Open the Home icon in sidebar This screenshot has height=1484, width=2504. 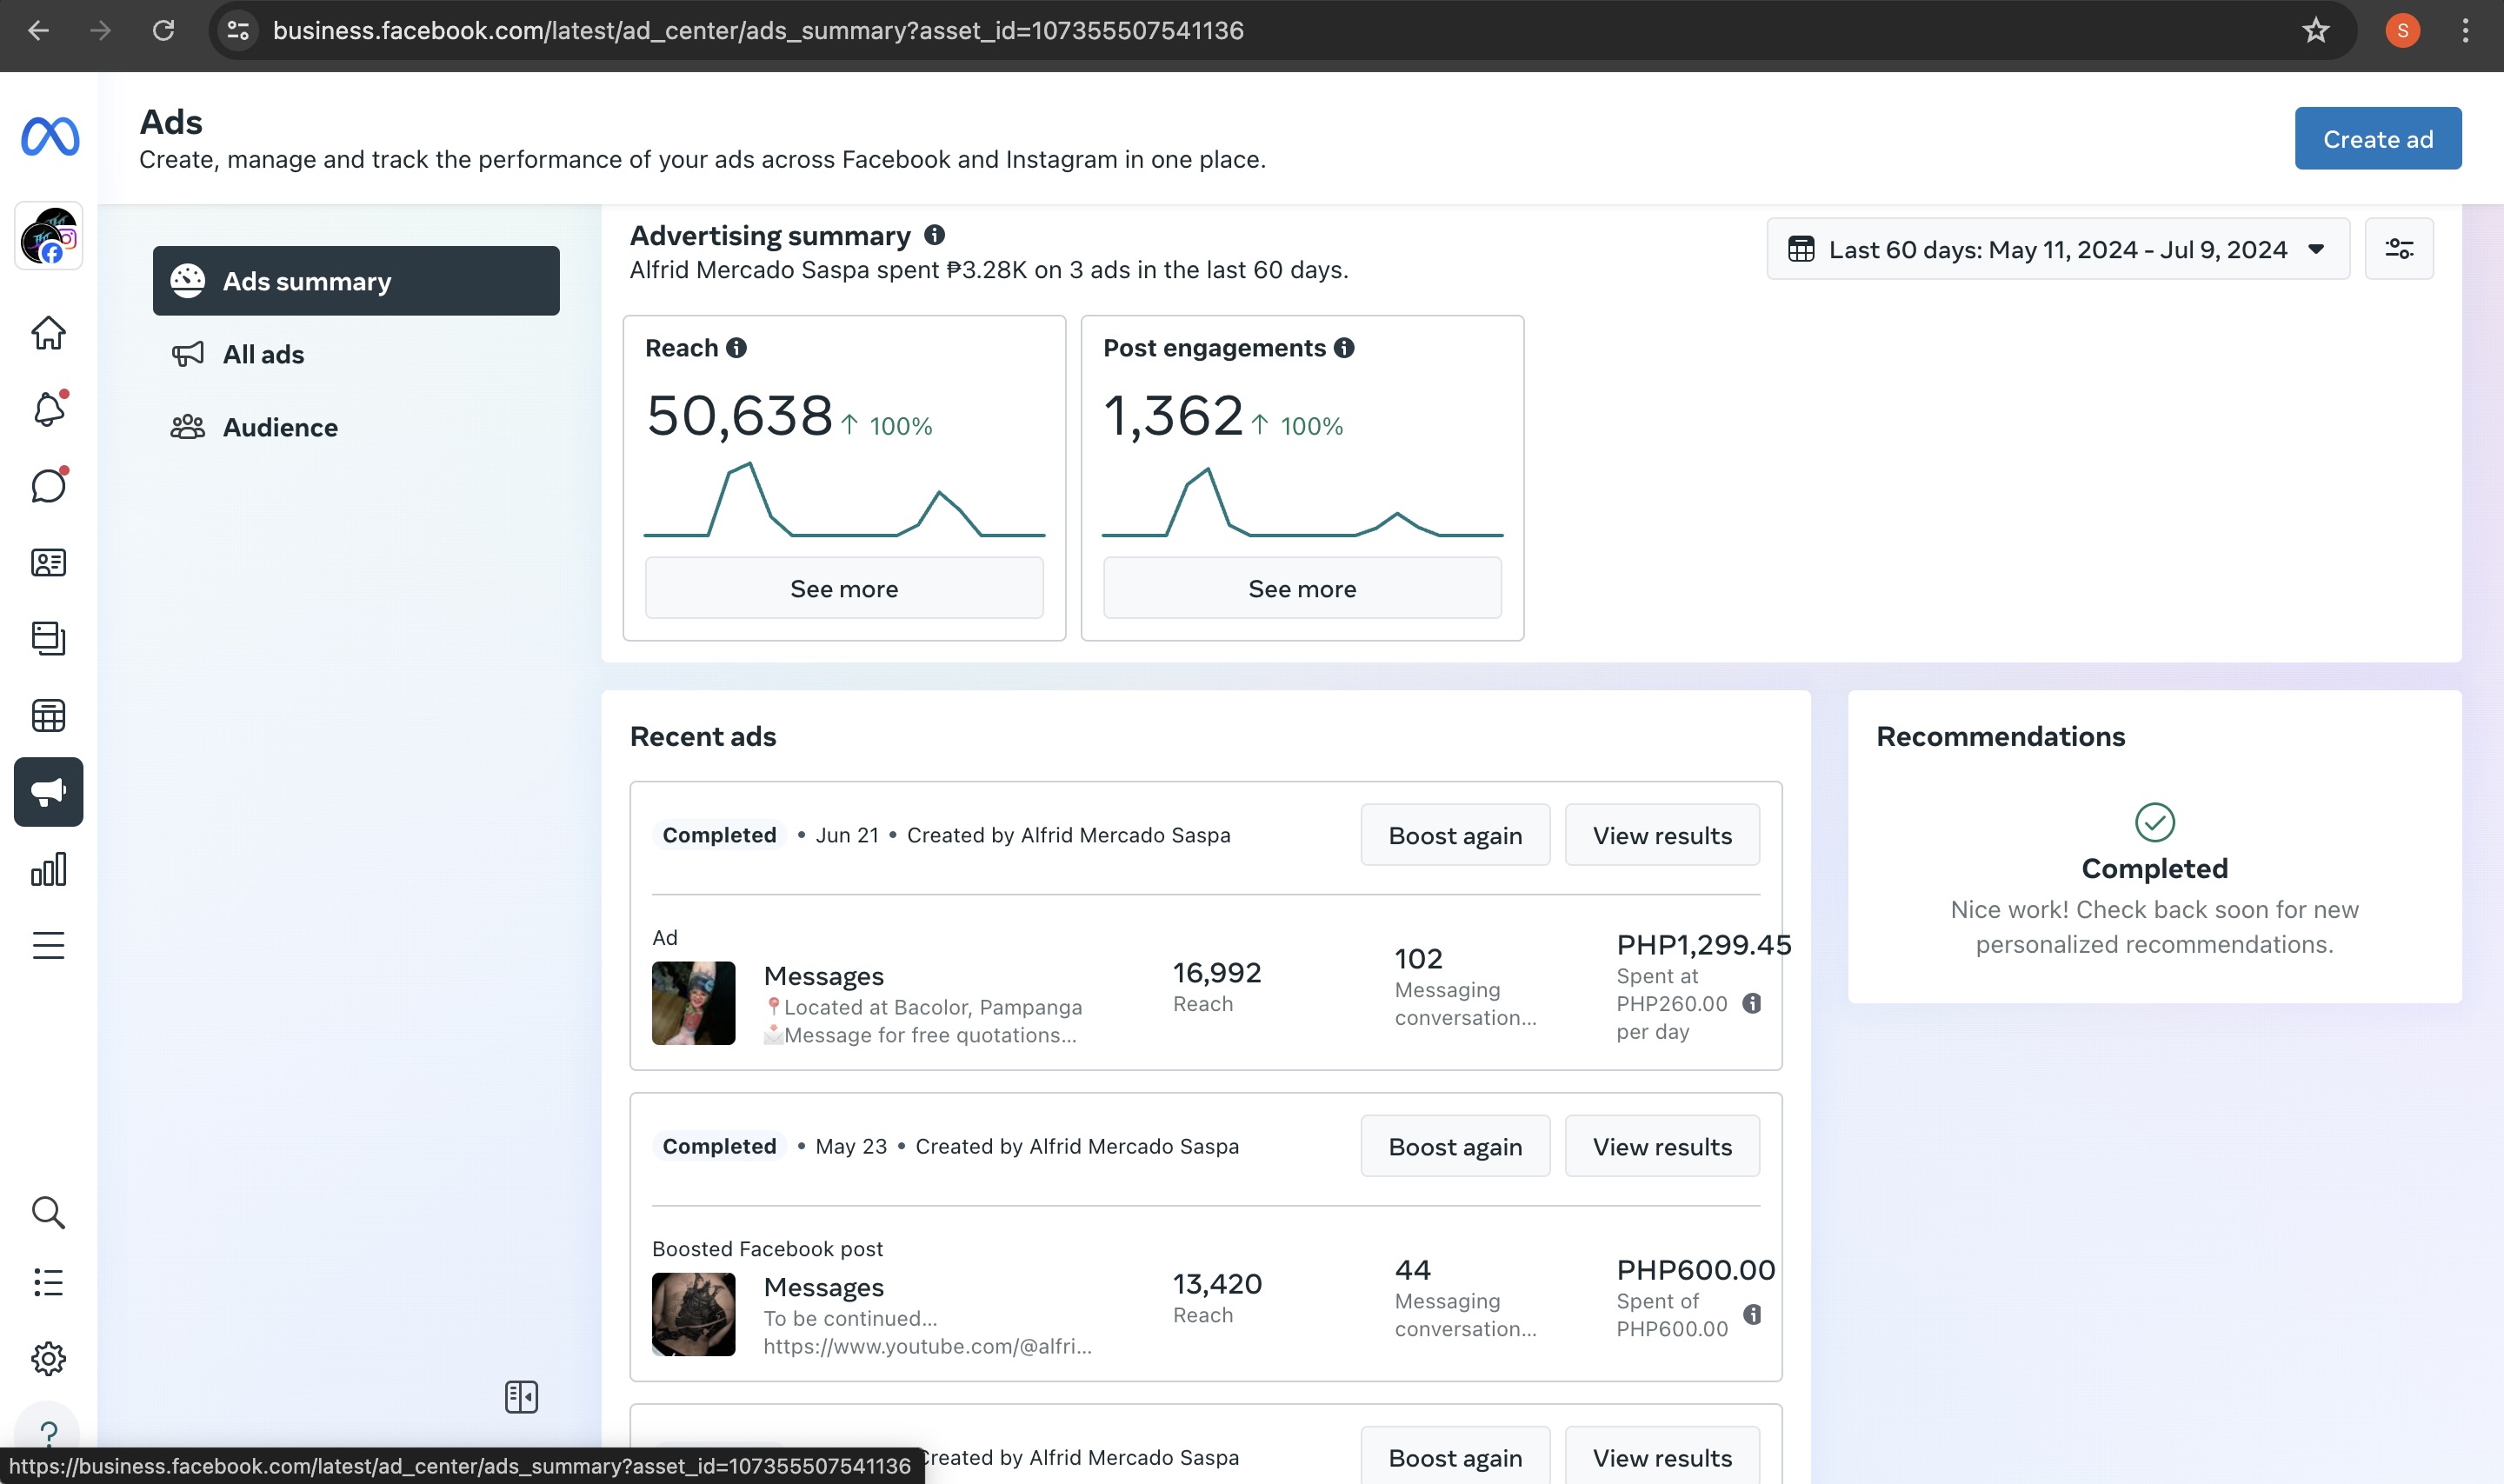click(48, 333)
